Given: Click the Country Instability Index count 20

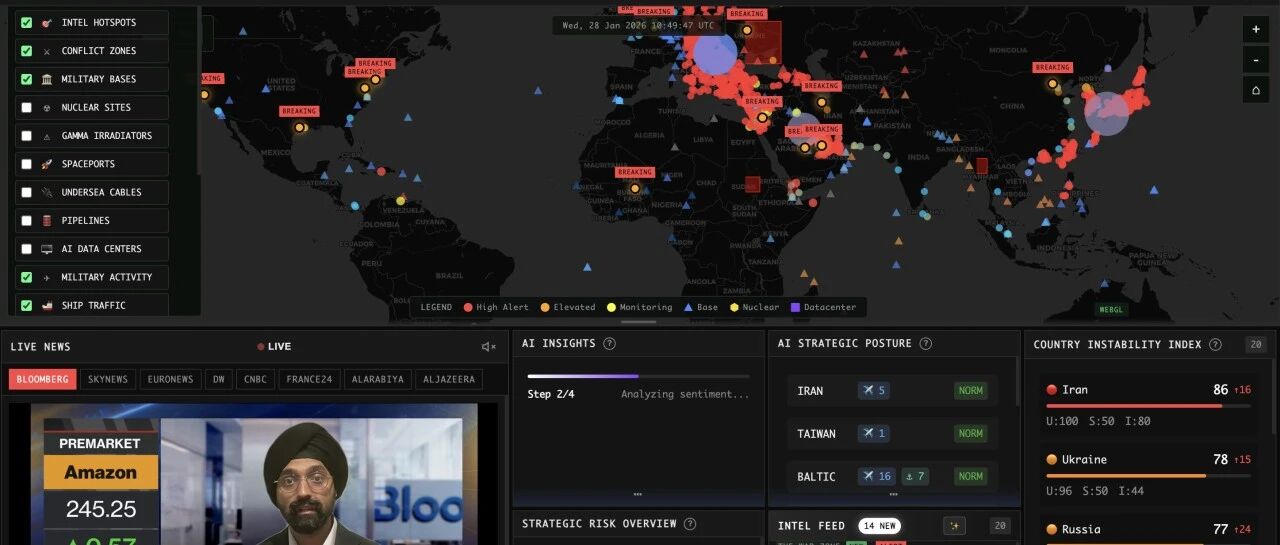Looking at the screenshot, I should coord(1256,345).
